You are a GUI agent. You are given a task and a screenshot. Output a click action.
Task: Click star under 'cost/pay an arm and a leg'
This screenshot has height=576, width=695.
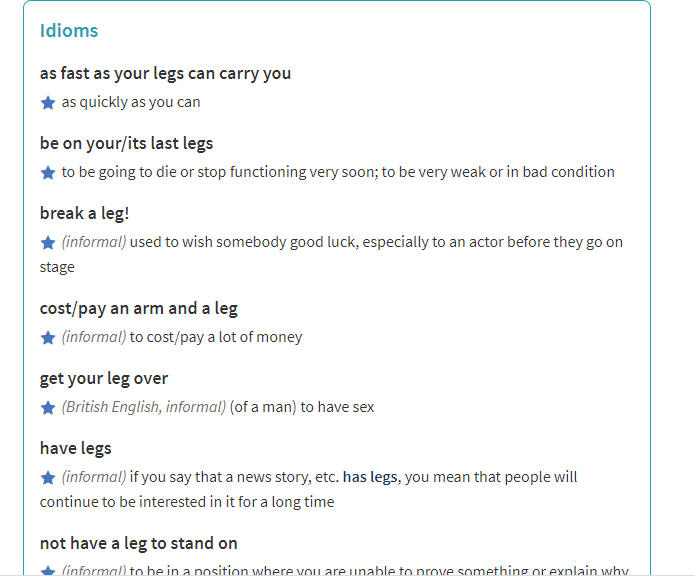47,338
